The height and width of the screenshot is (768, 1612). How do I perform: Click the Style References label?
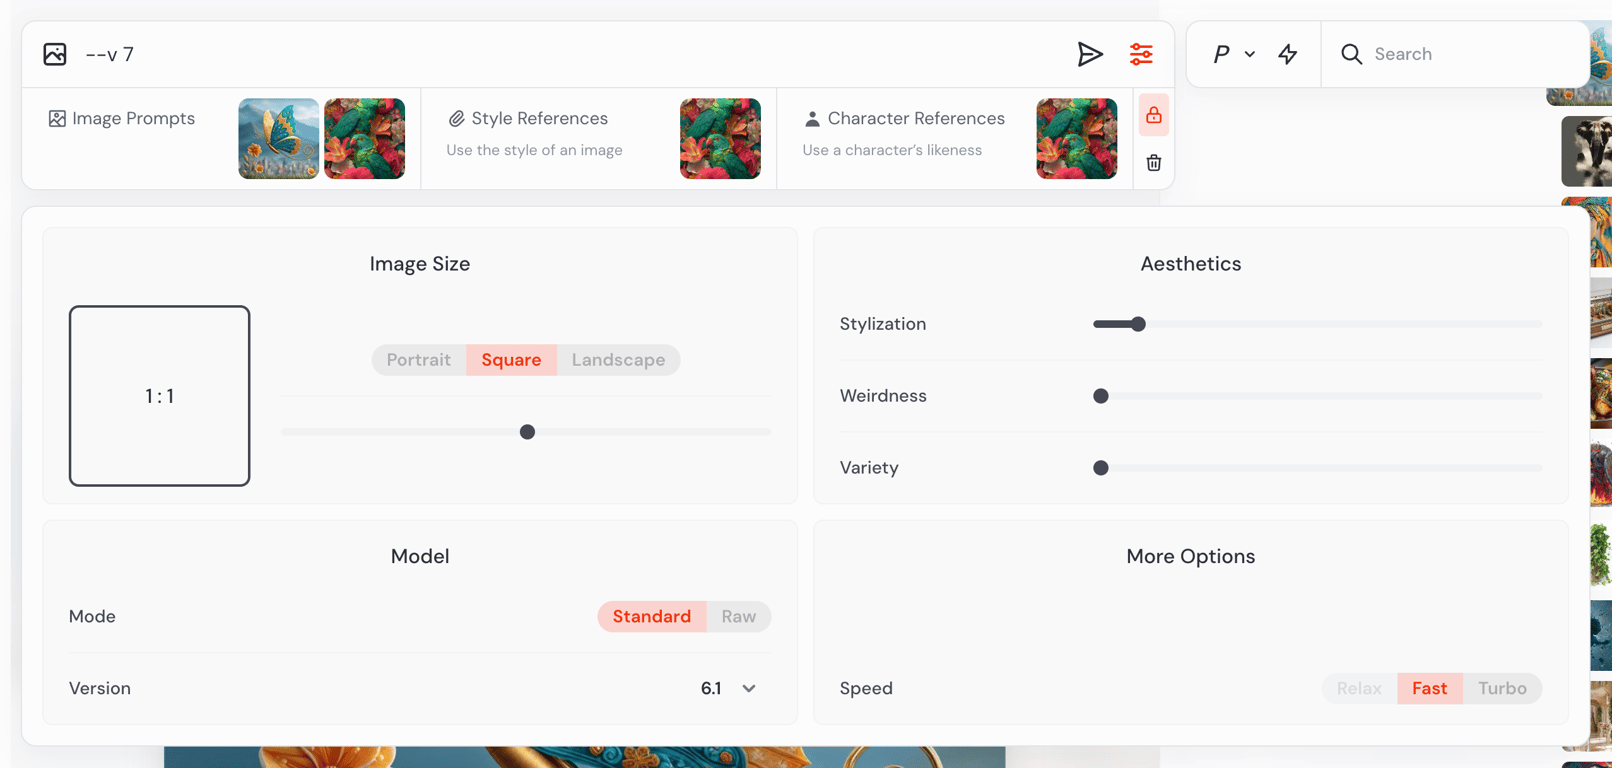[x=540, y=119]
